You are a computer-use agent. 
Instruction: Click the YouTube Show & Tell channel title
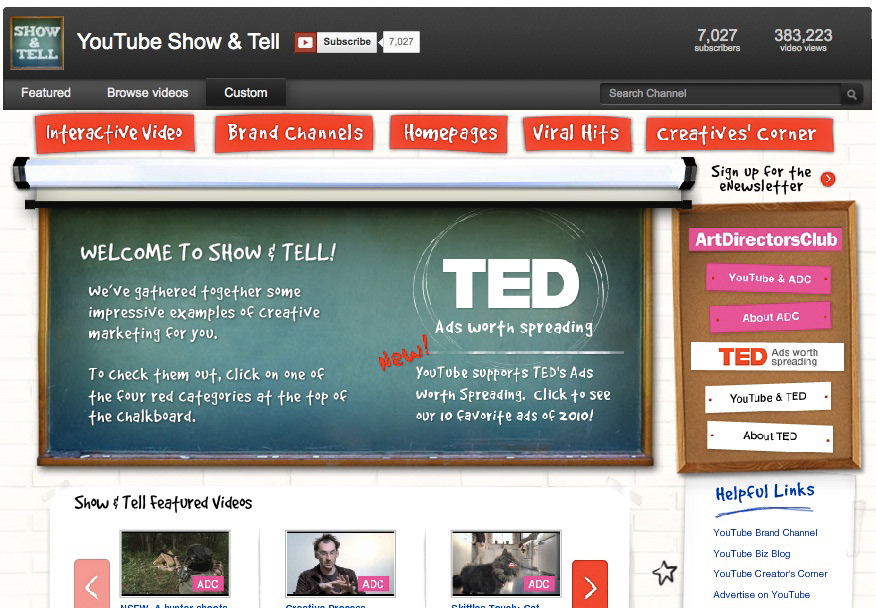point(178,42)
